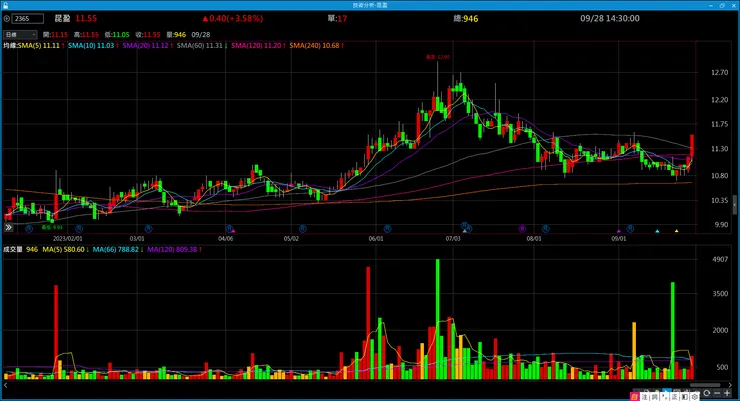Click the tall red volume bar near 06/01
This screenshot has height=401, width=740.
coord(368,323)
